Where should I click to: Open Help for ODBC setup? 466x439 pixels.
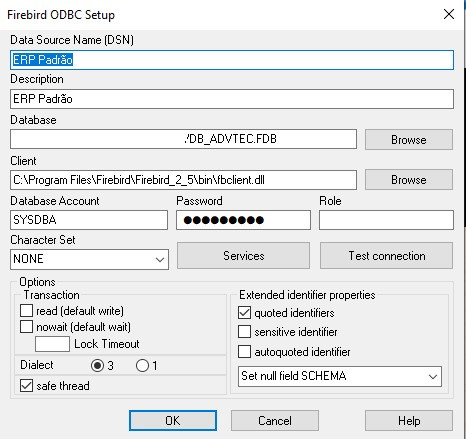[x=409, y=421]
